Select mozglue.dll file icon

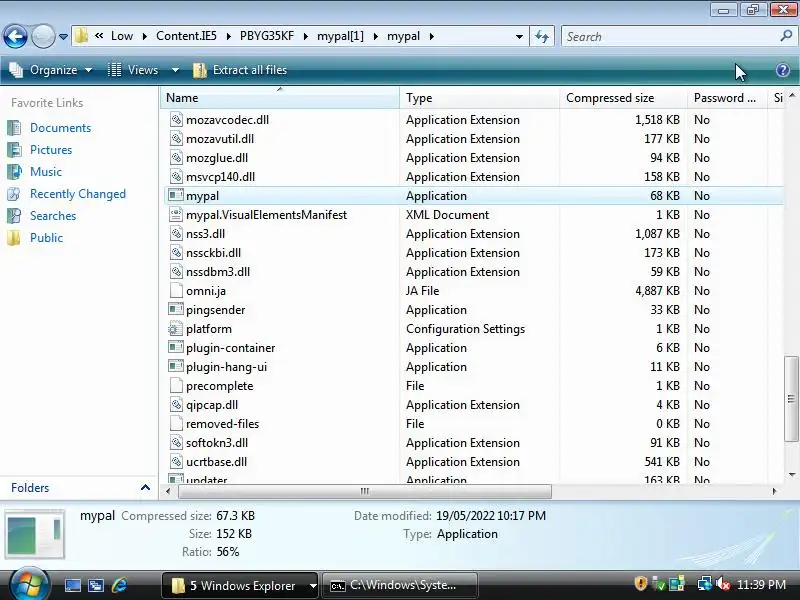176,158
